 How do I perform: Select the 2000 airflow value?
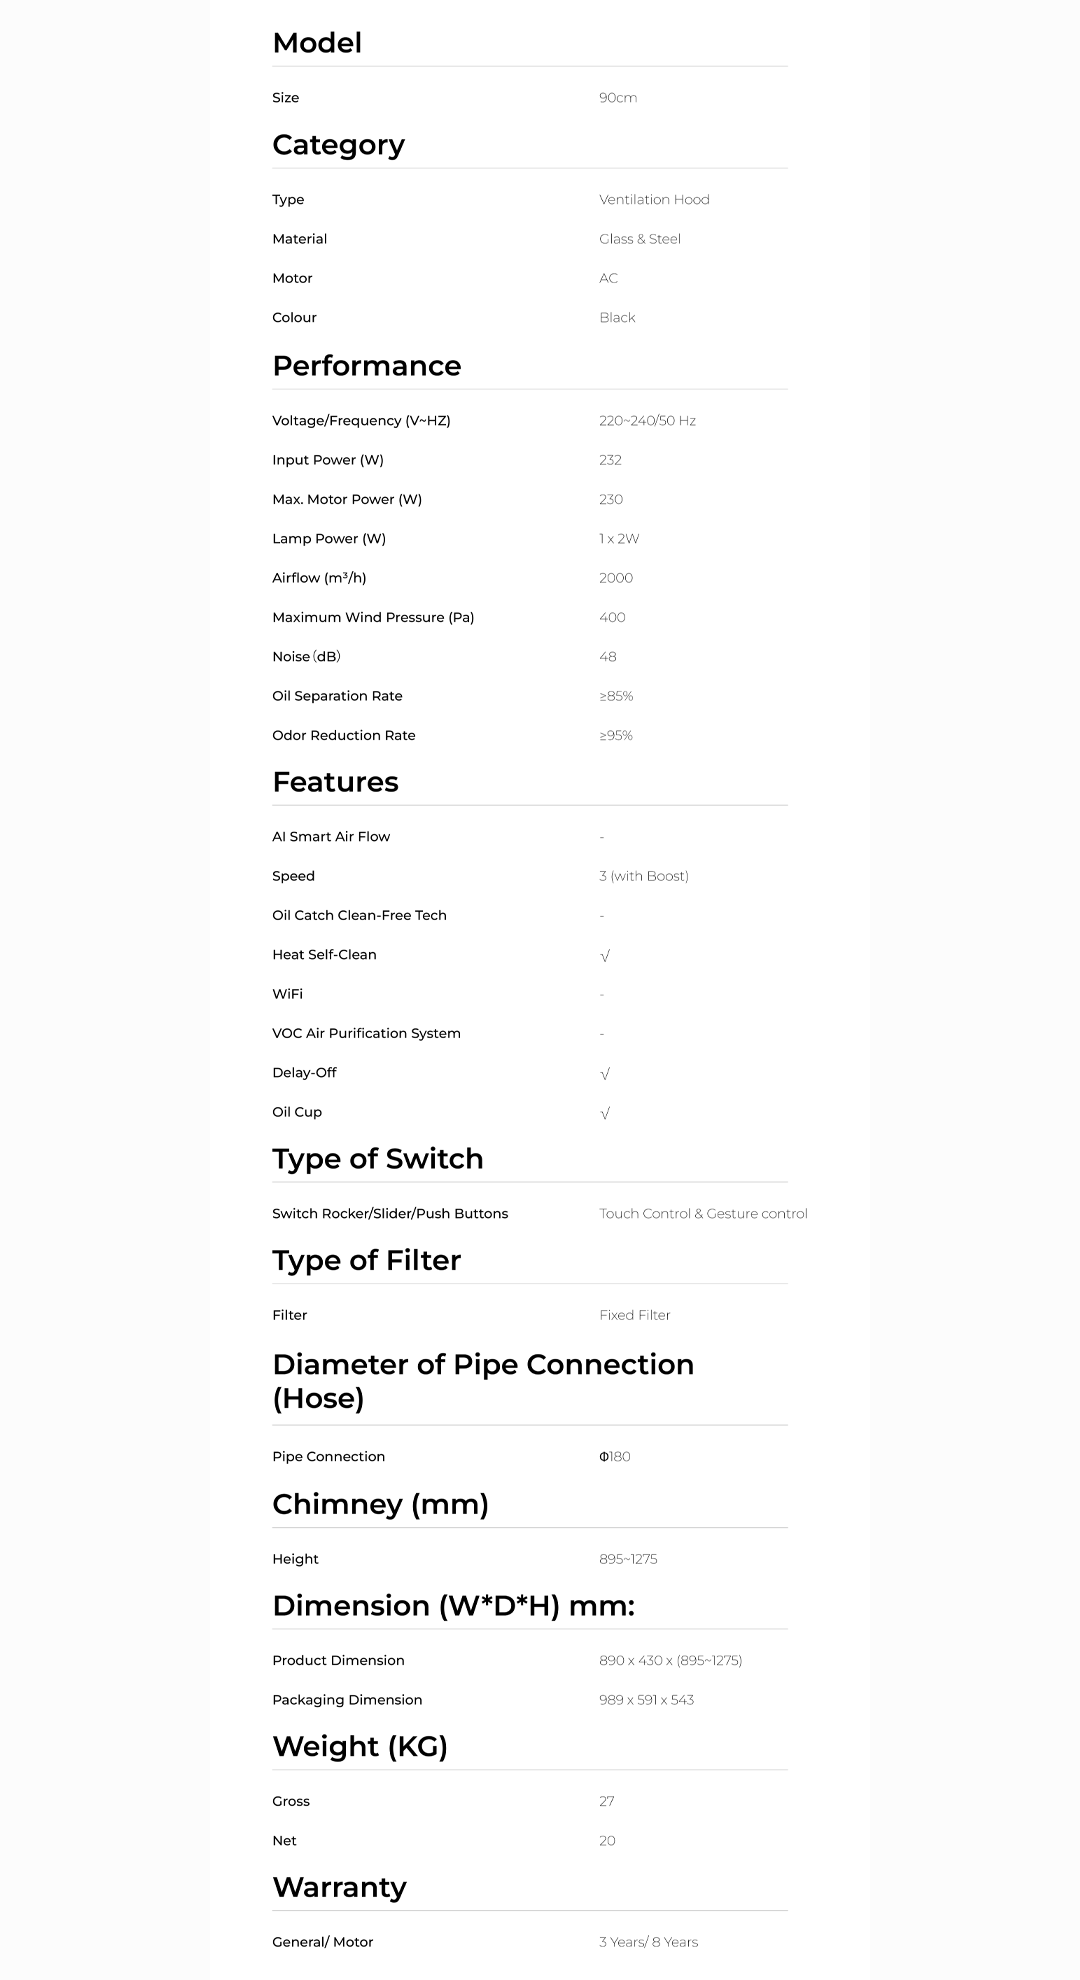pyautogui.click(x=616, y=578)
